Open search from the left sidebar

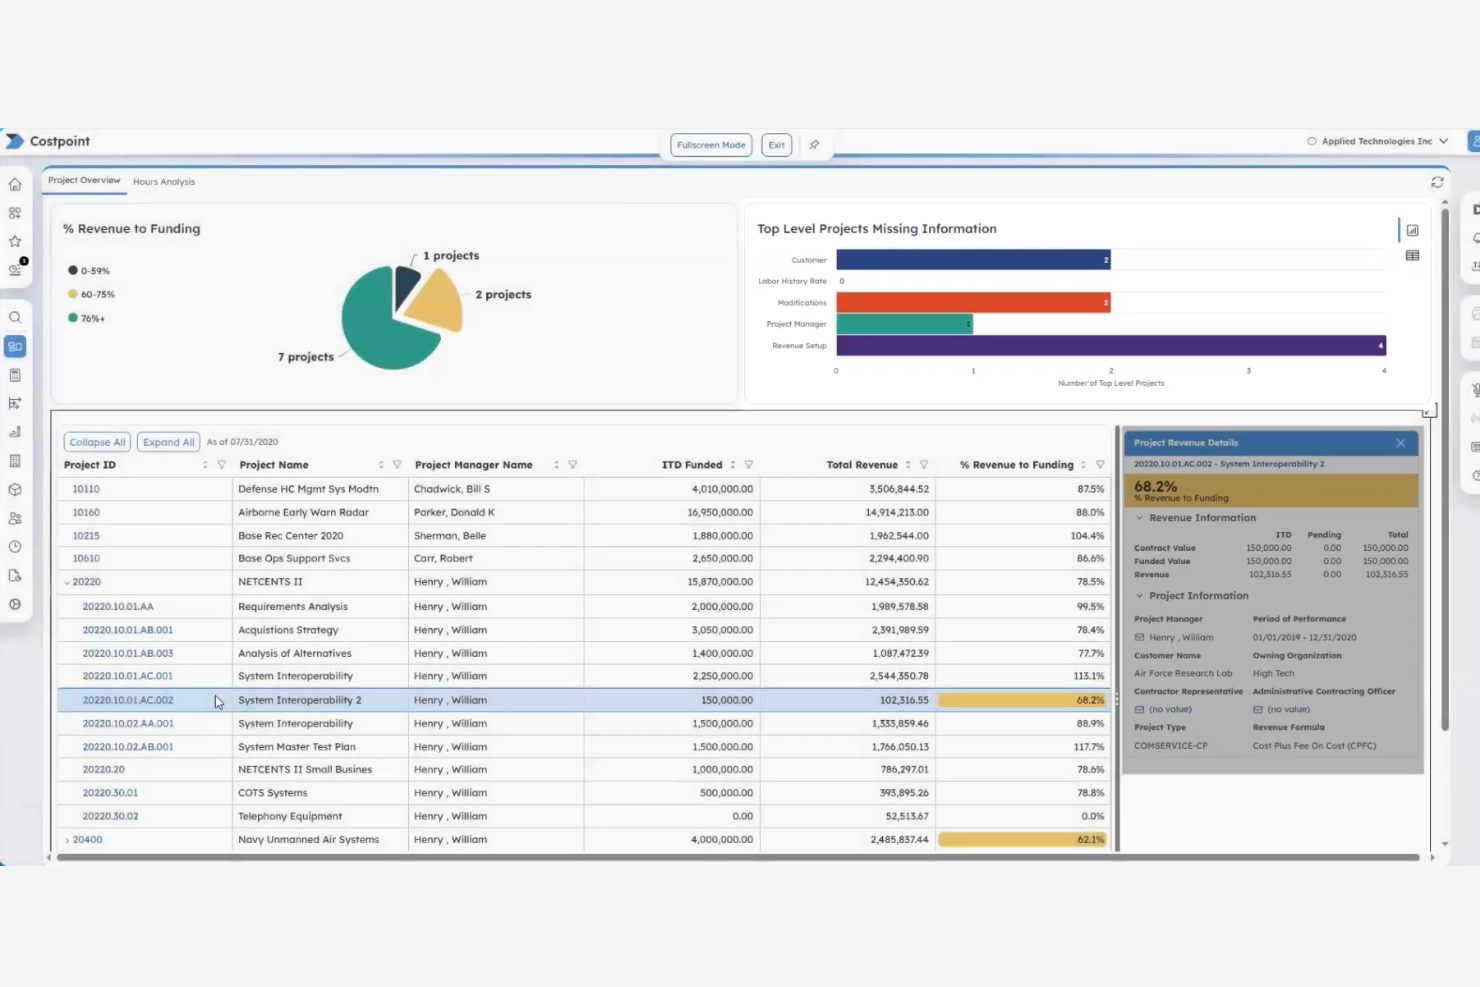[15, 317]
